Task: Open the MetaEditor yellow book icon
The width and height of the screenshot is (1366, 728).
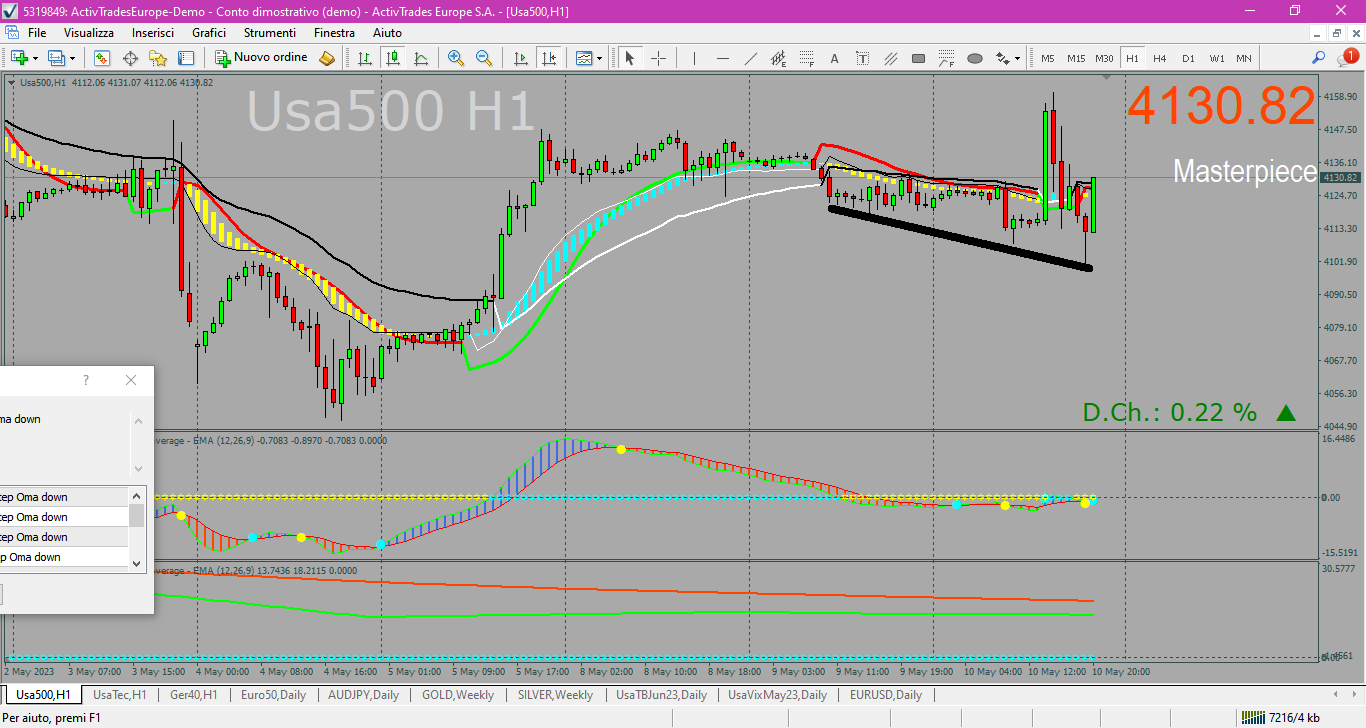Action: [x=327, y=58]
